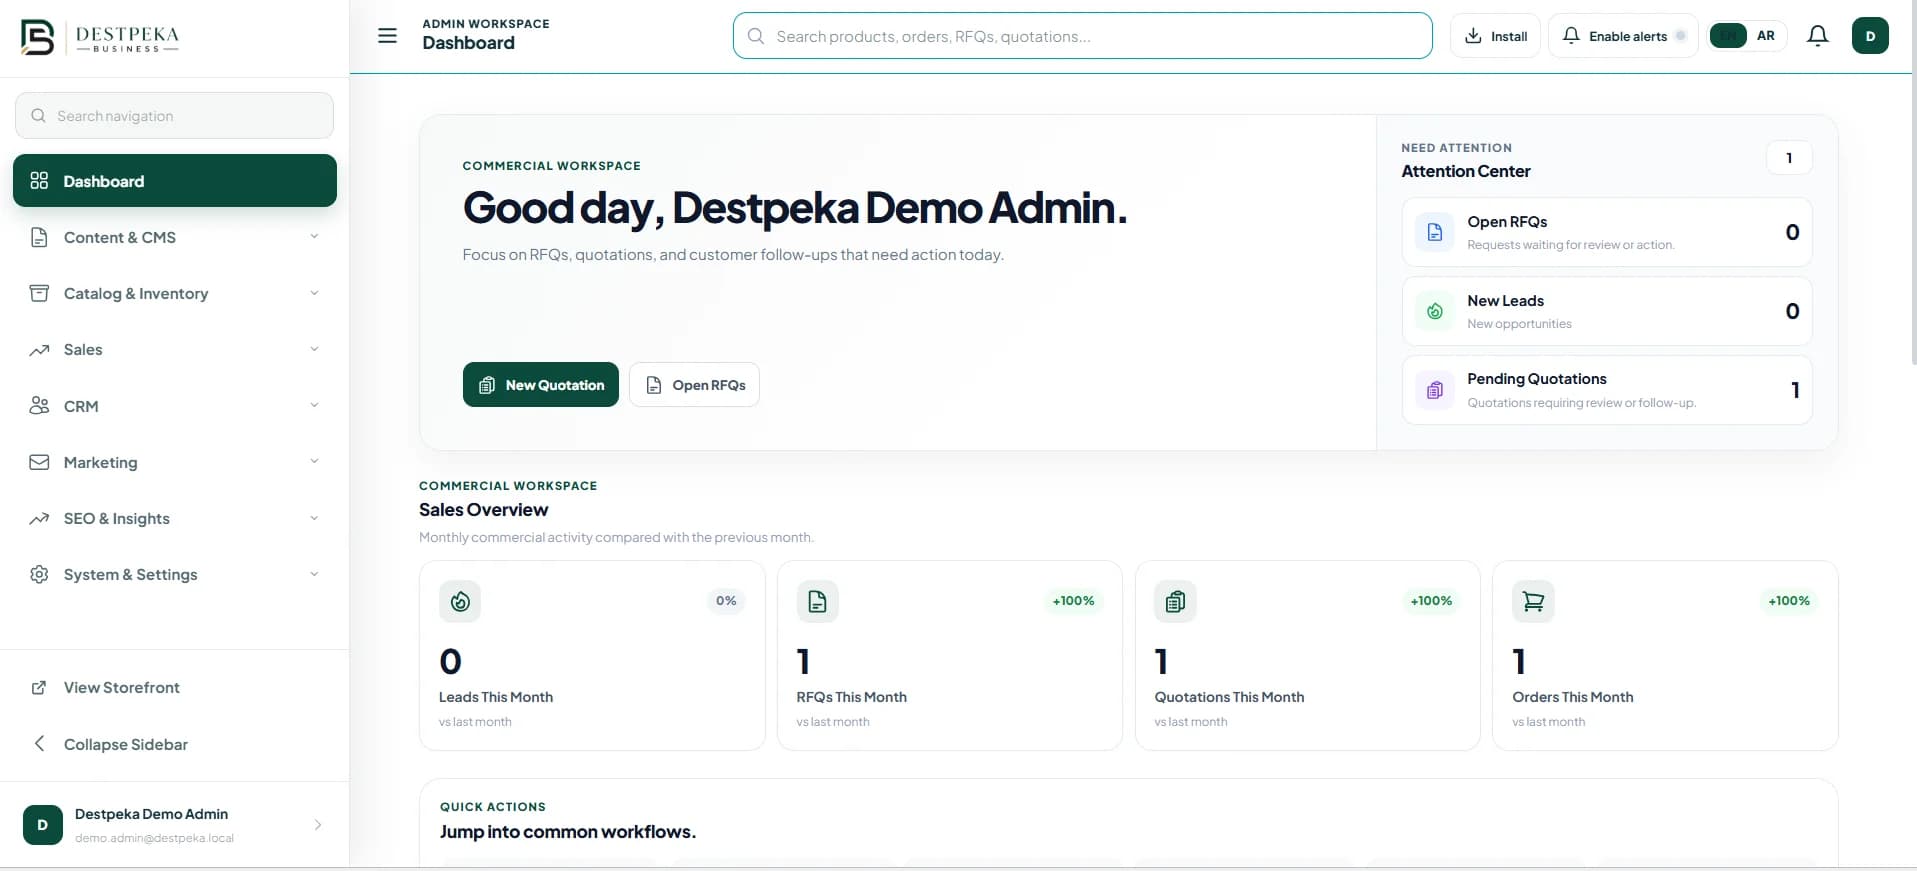Screen dimensions: 1917x871
Task: Select the EN language option
Action: coord(1728,36)
